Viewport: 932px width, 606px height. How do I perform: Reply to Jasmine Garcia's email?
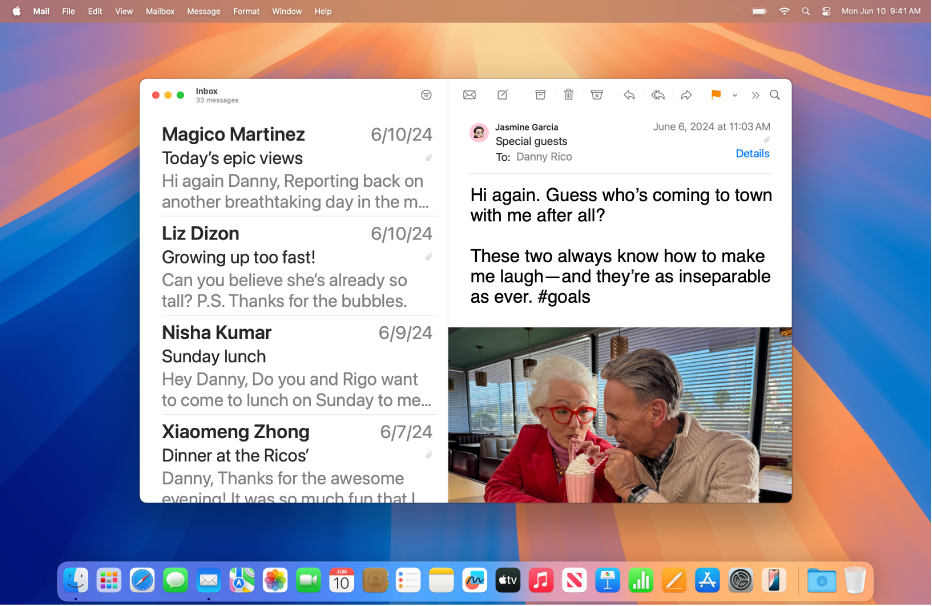[629, 95]
